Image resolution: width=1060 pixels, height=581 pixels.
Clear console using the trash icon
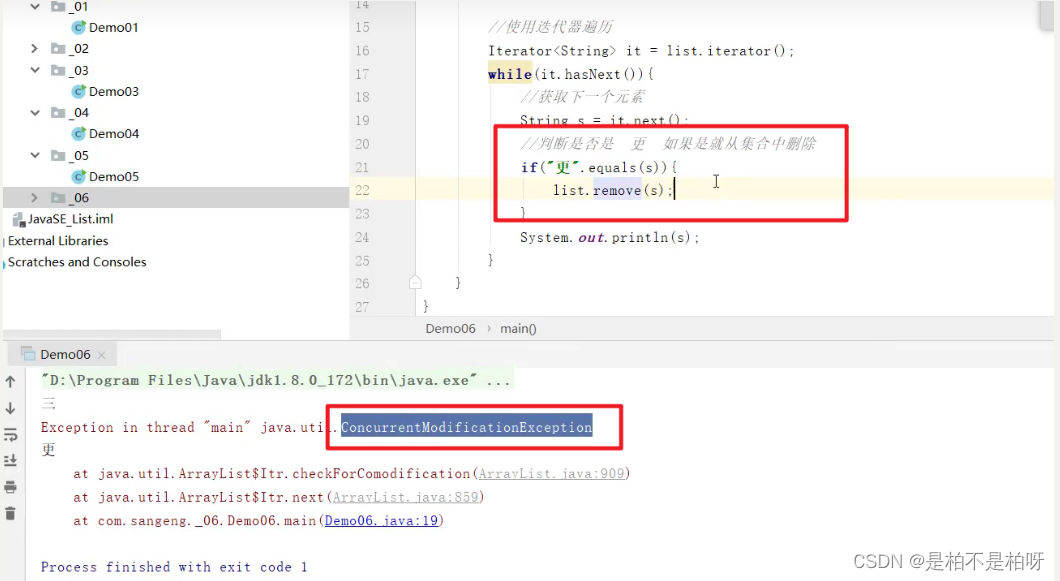[11, 513]
